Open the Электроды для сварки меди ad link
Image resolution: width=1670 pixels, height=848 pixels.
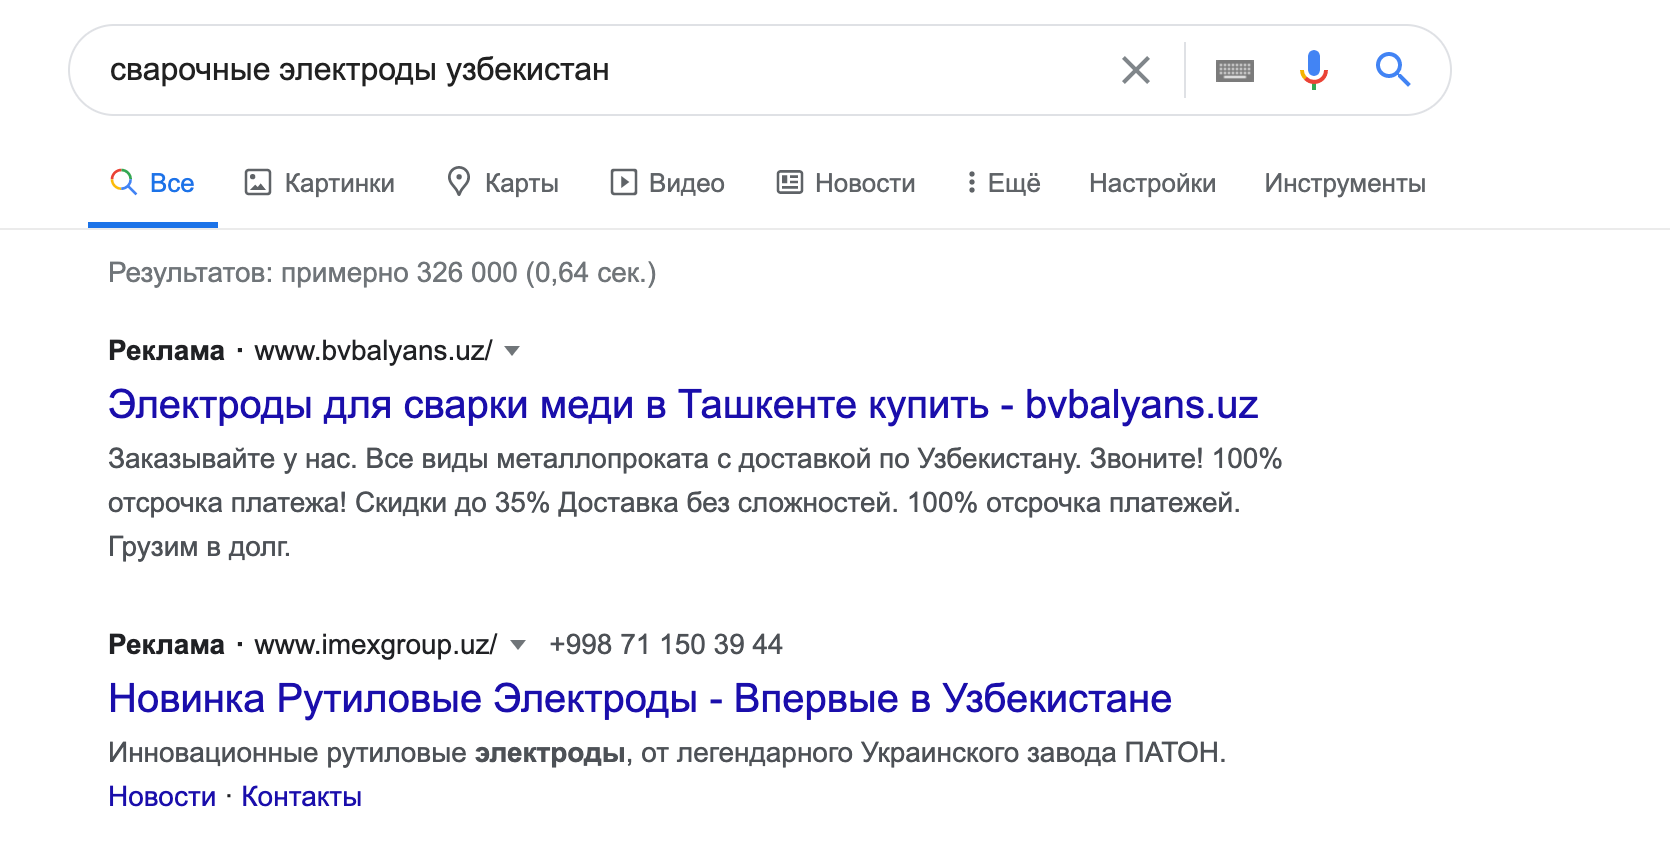pos(682,405)
